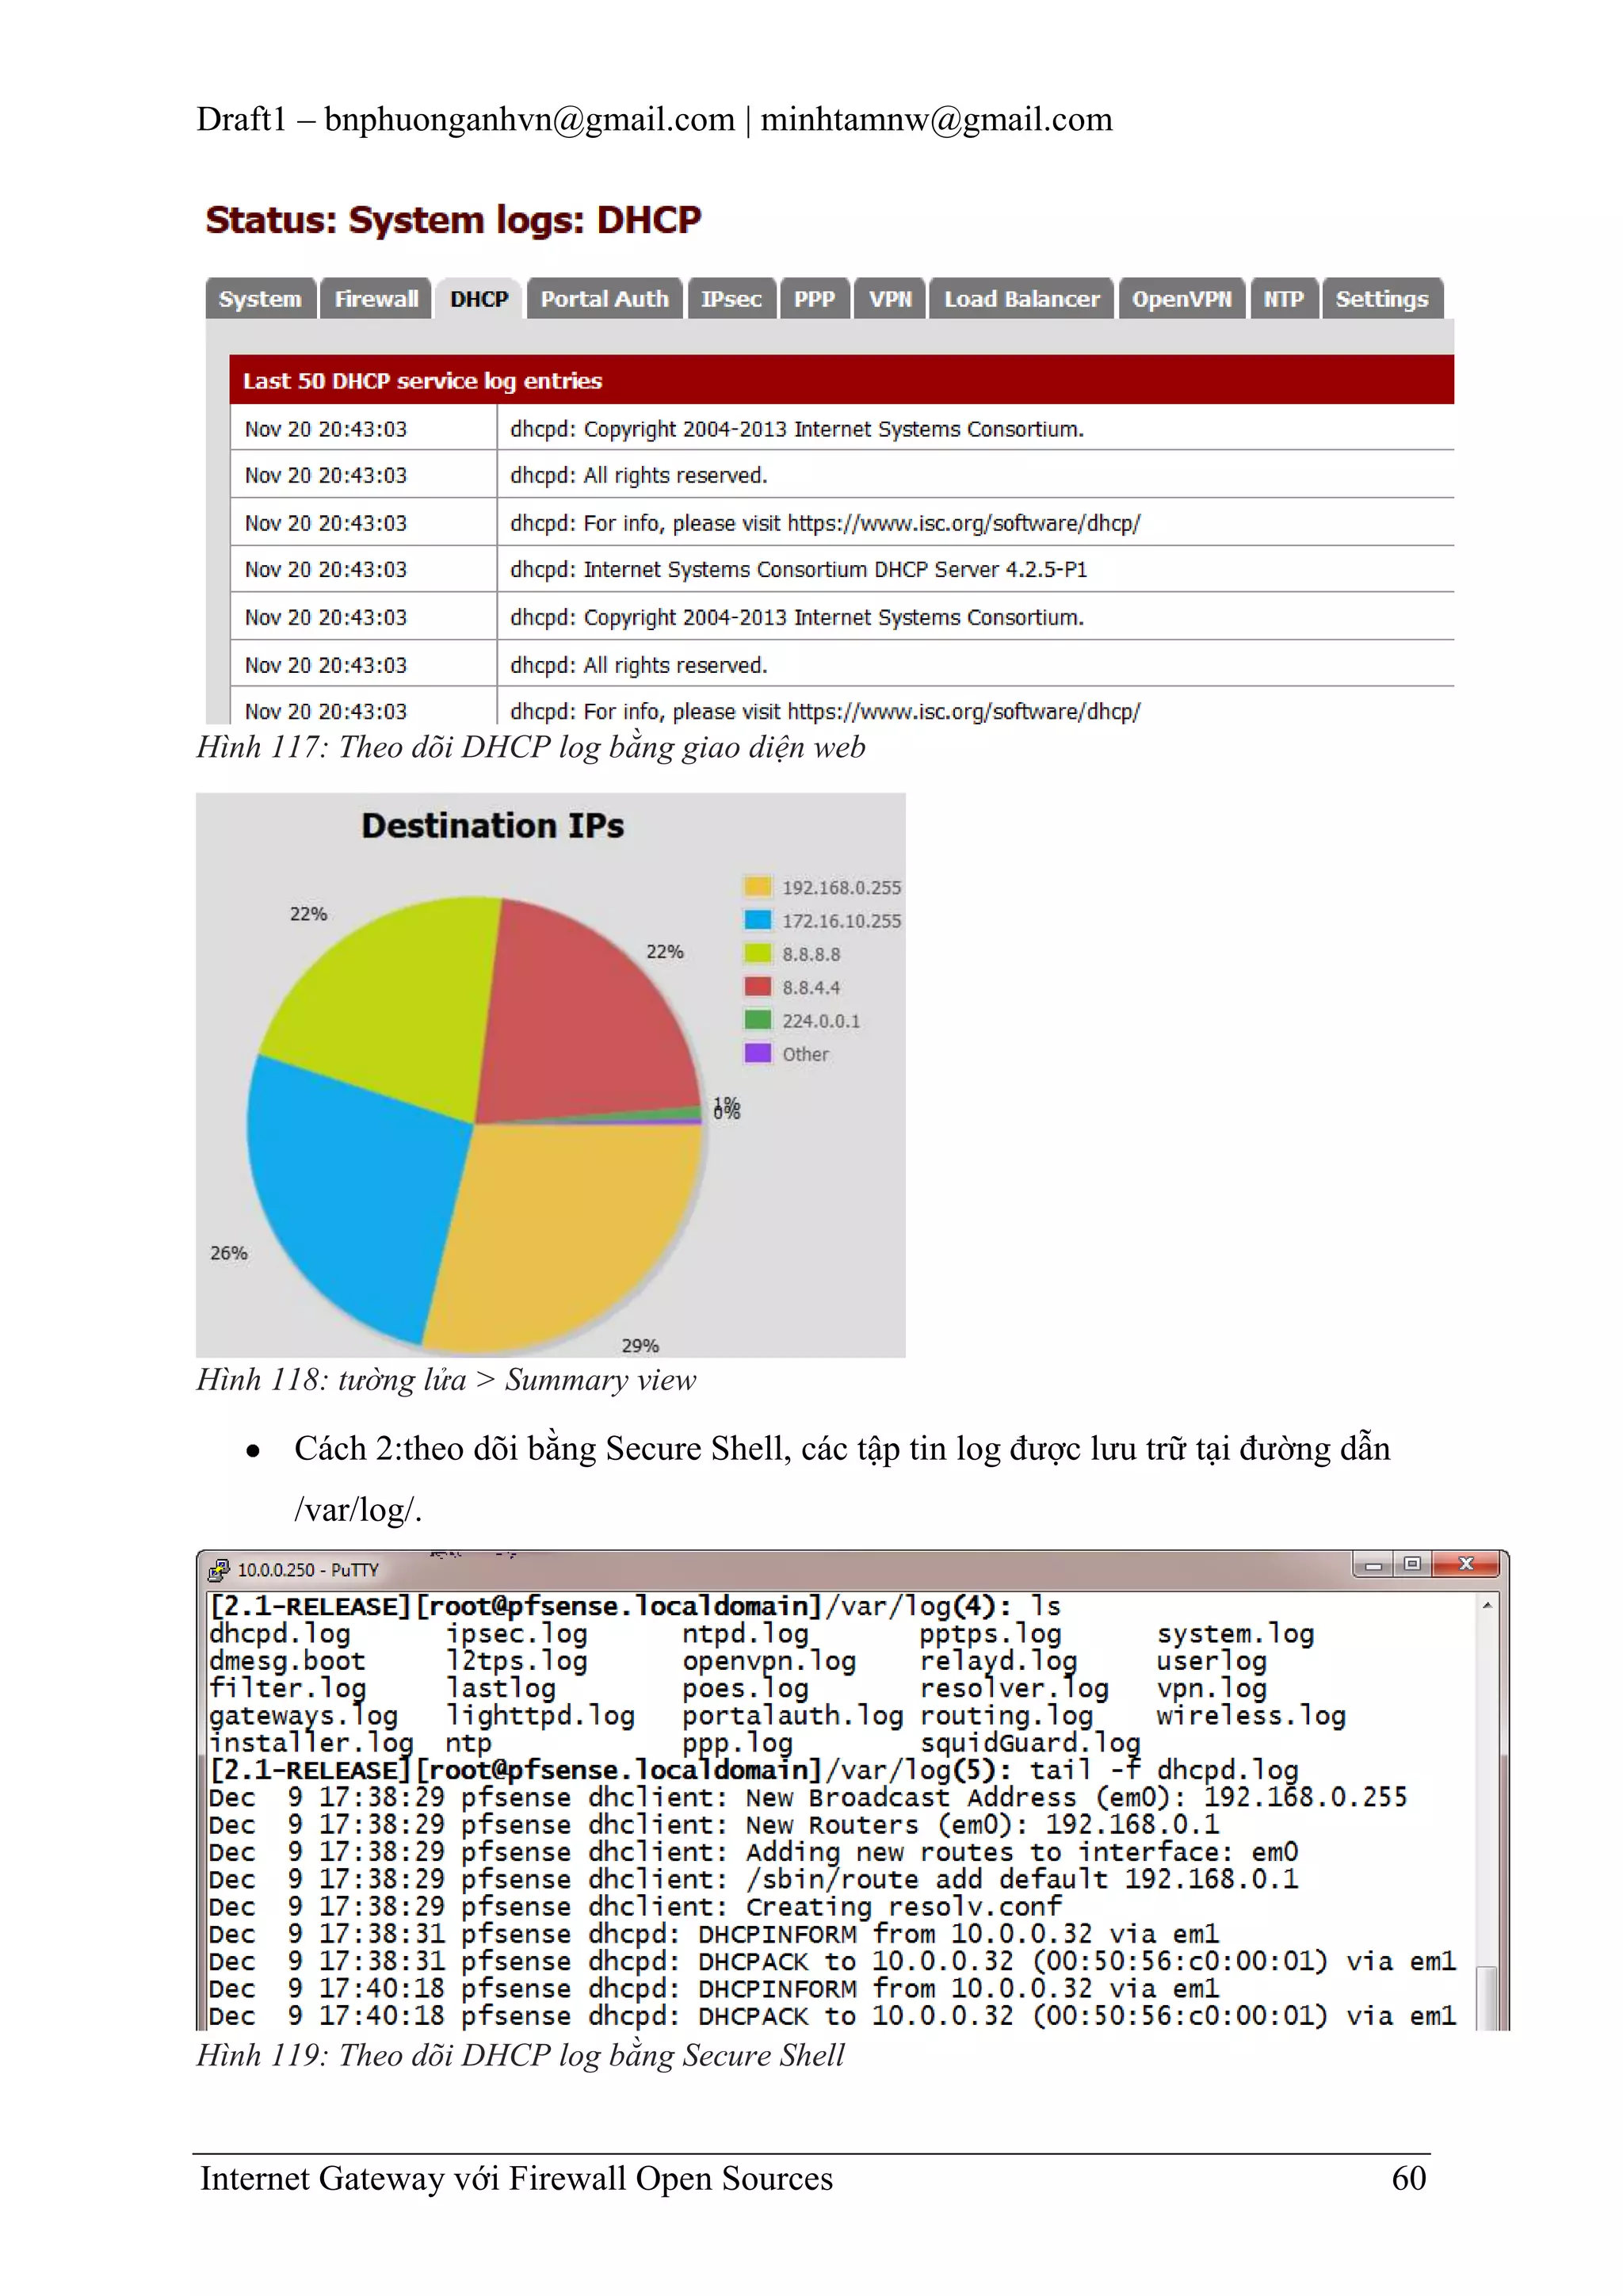Viewport: 1623px width, 2296px height.
Task: Click the 'New Broadcast Address (em0)' line
Action: coord(808,1798)
